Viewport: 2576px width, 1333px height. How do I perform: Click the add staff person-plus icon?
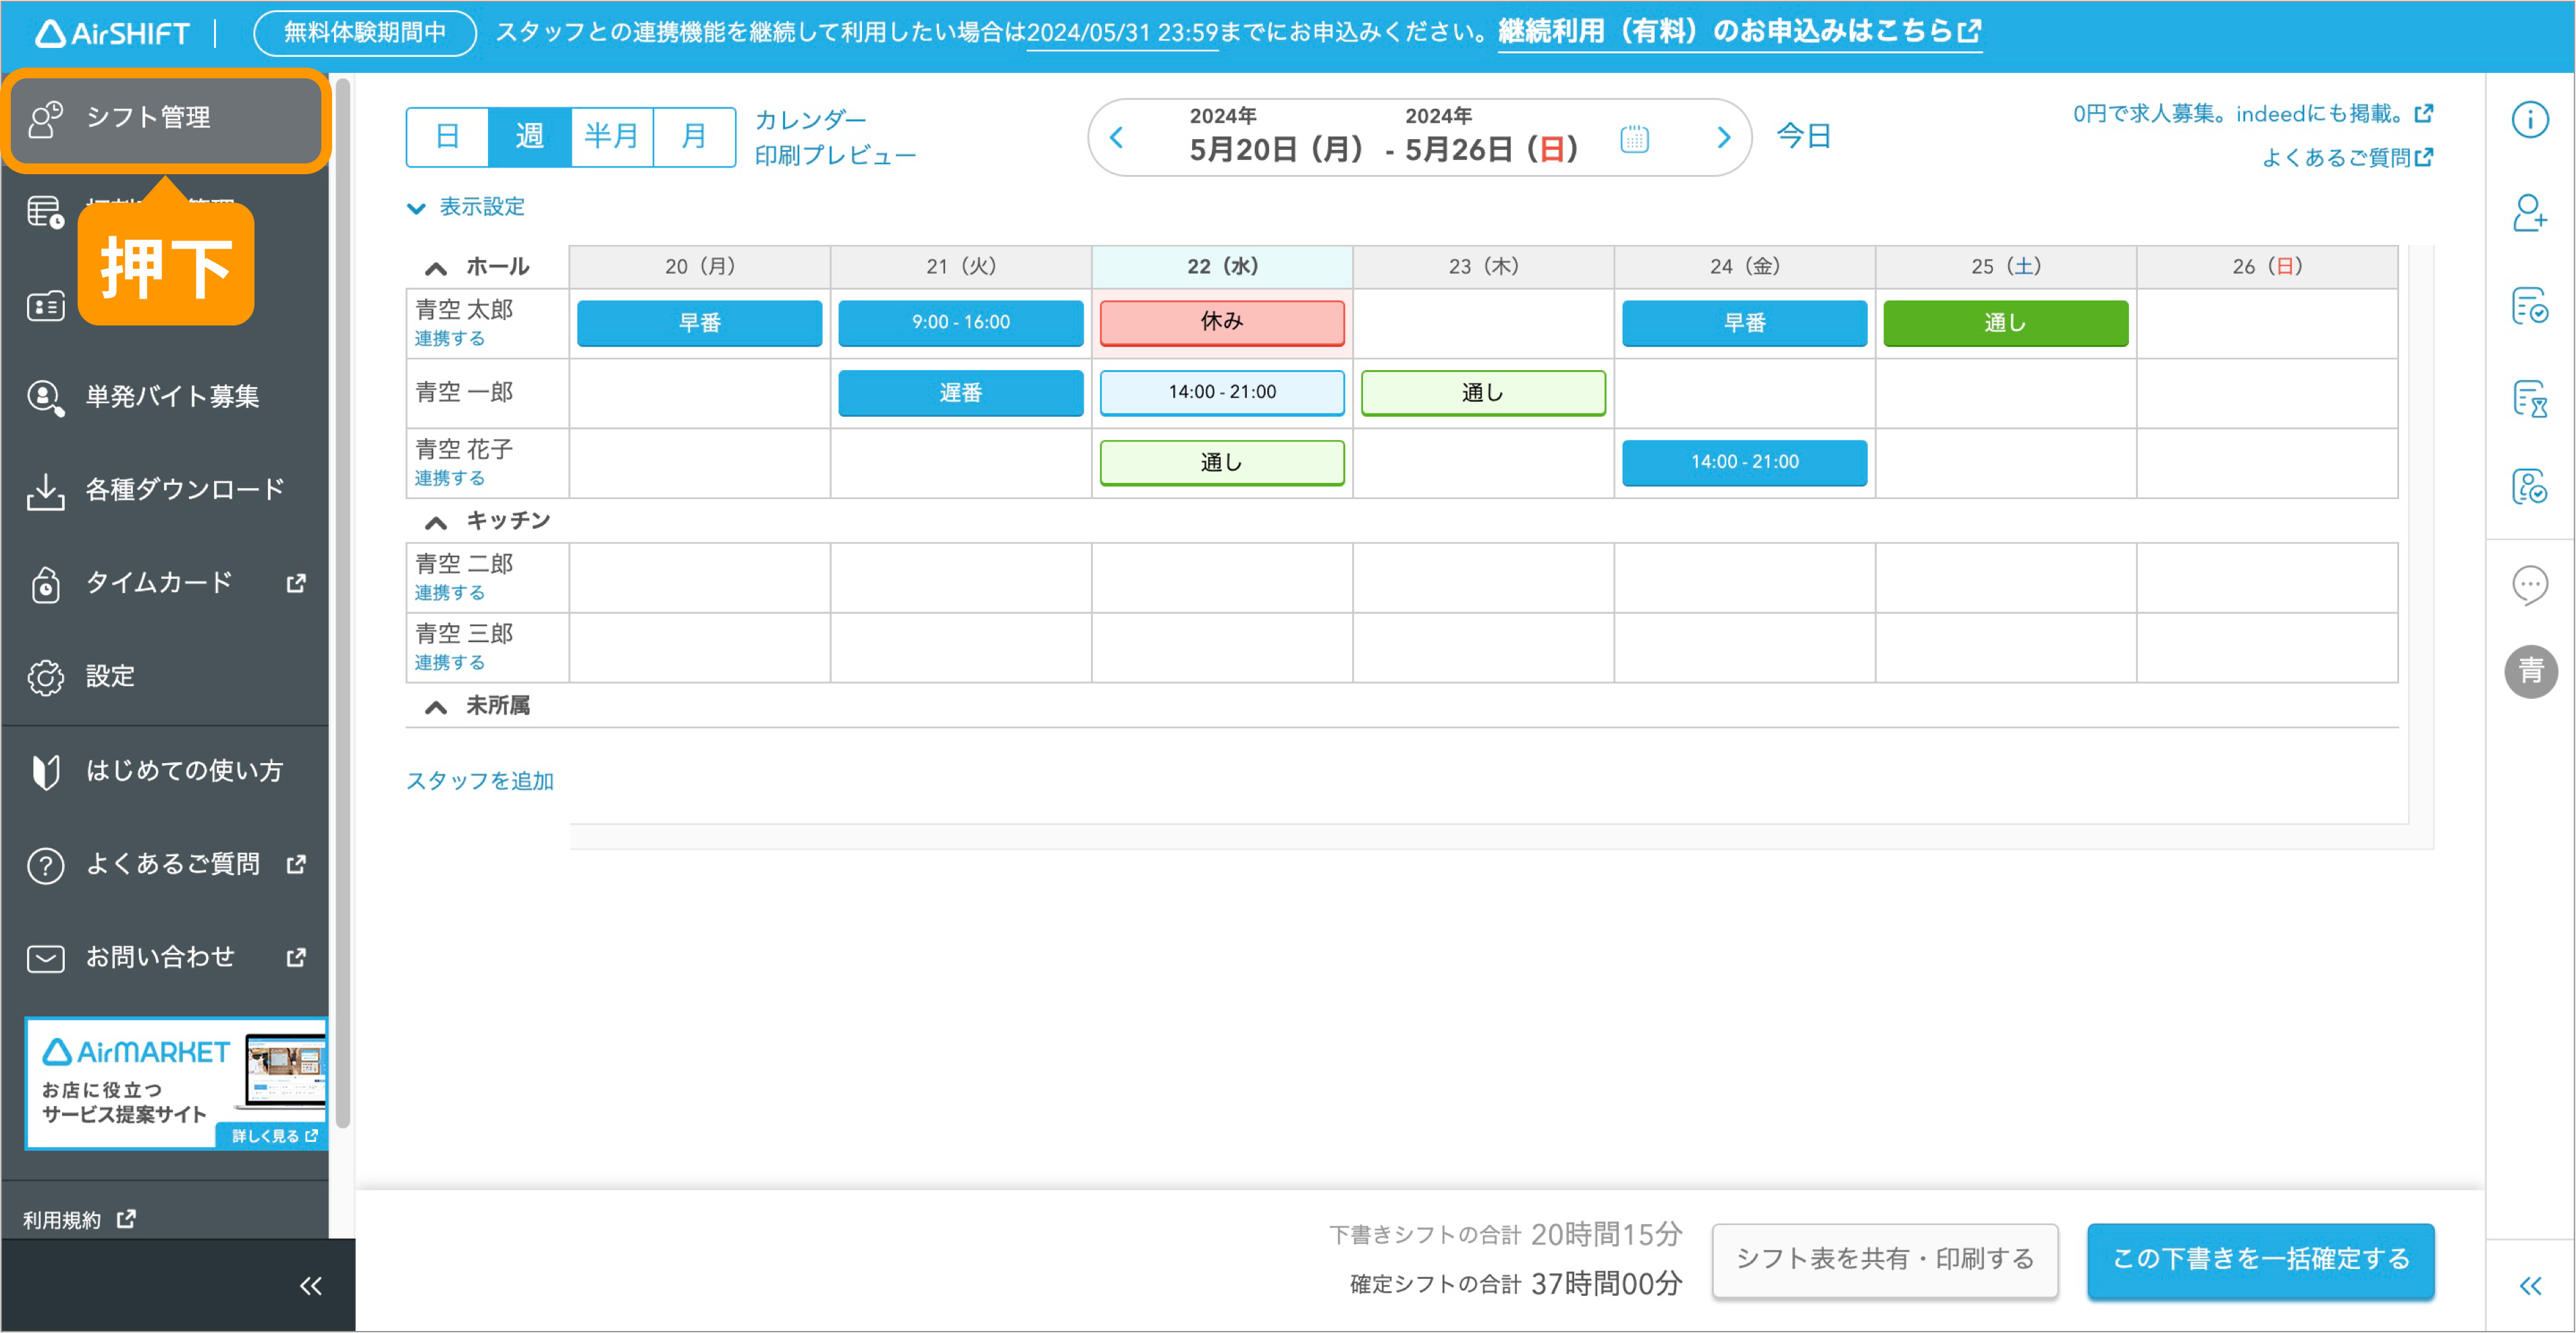point(2529,213)
